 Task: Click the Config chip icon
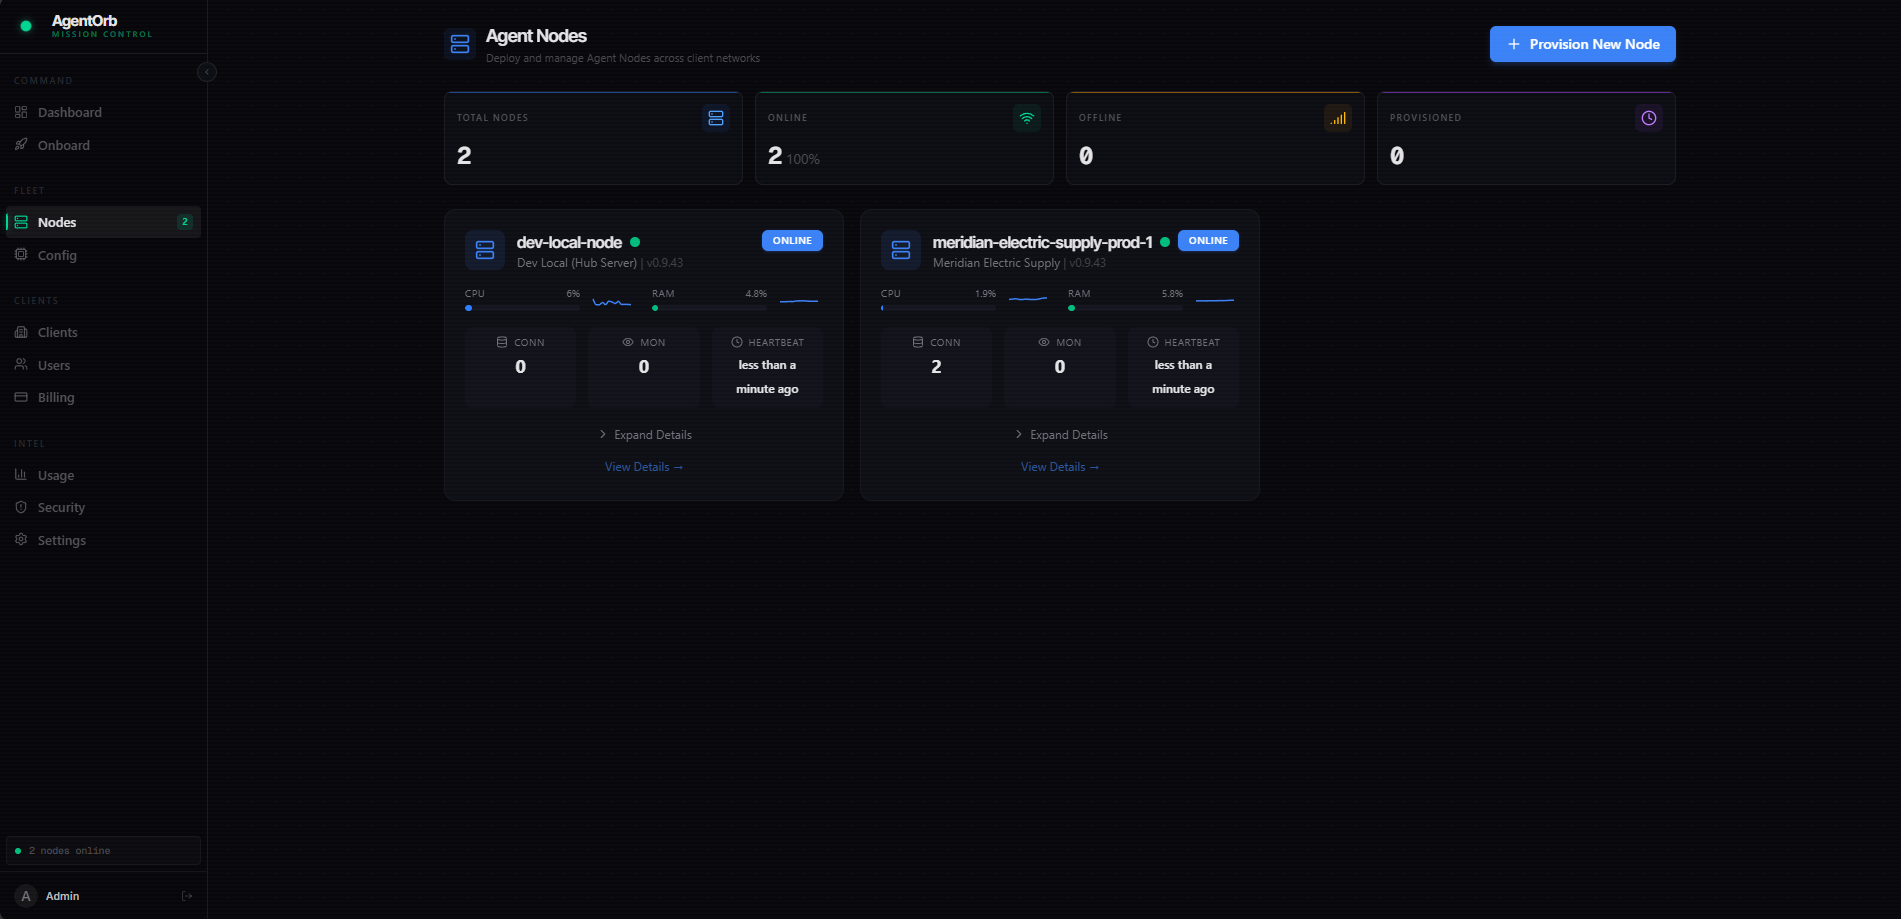[x=21, y=254]
